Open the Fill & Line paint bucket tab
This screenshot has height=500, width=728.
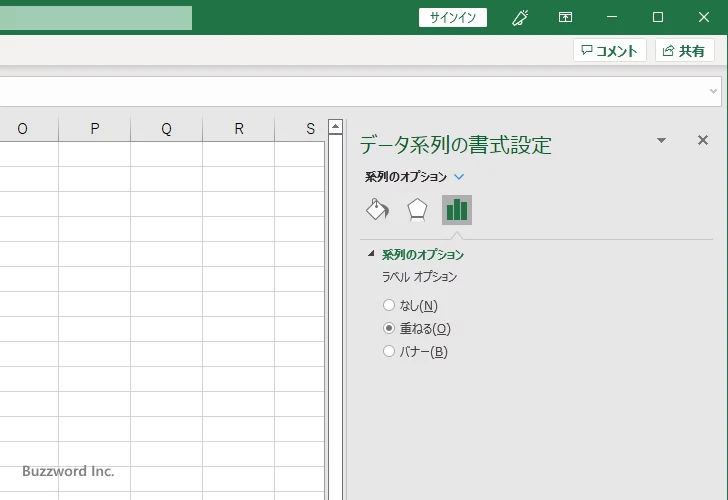tap(377, 210)
